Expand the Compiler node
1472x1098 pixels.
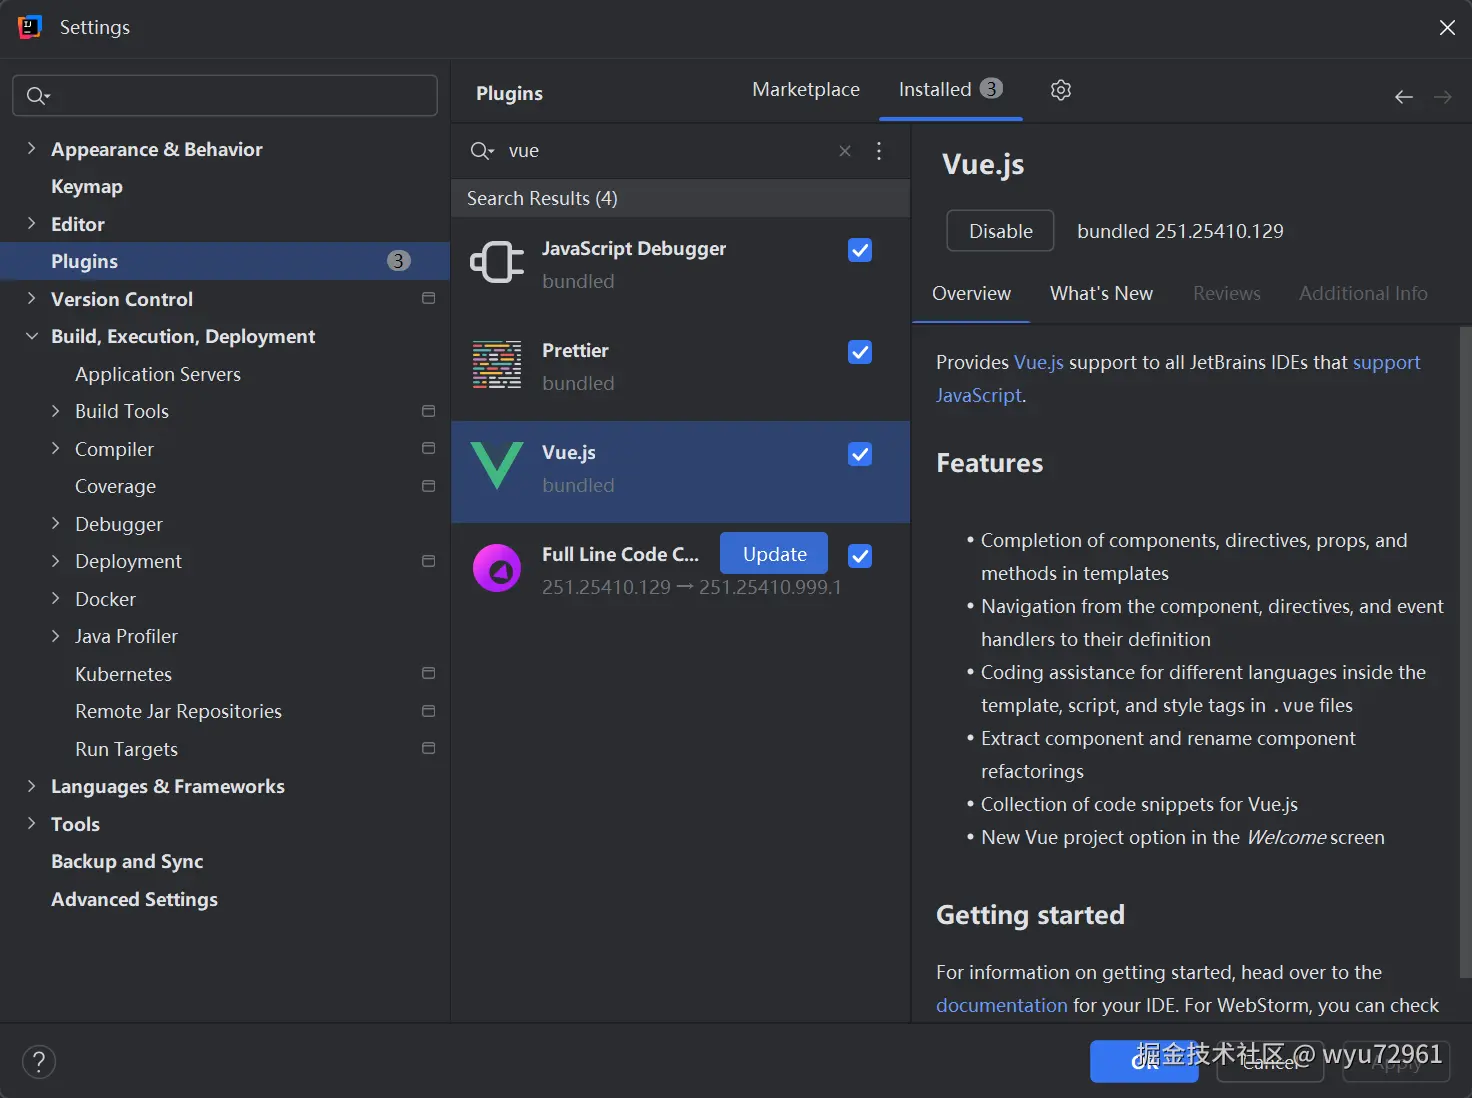(55, 449)
